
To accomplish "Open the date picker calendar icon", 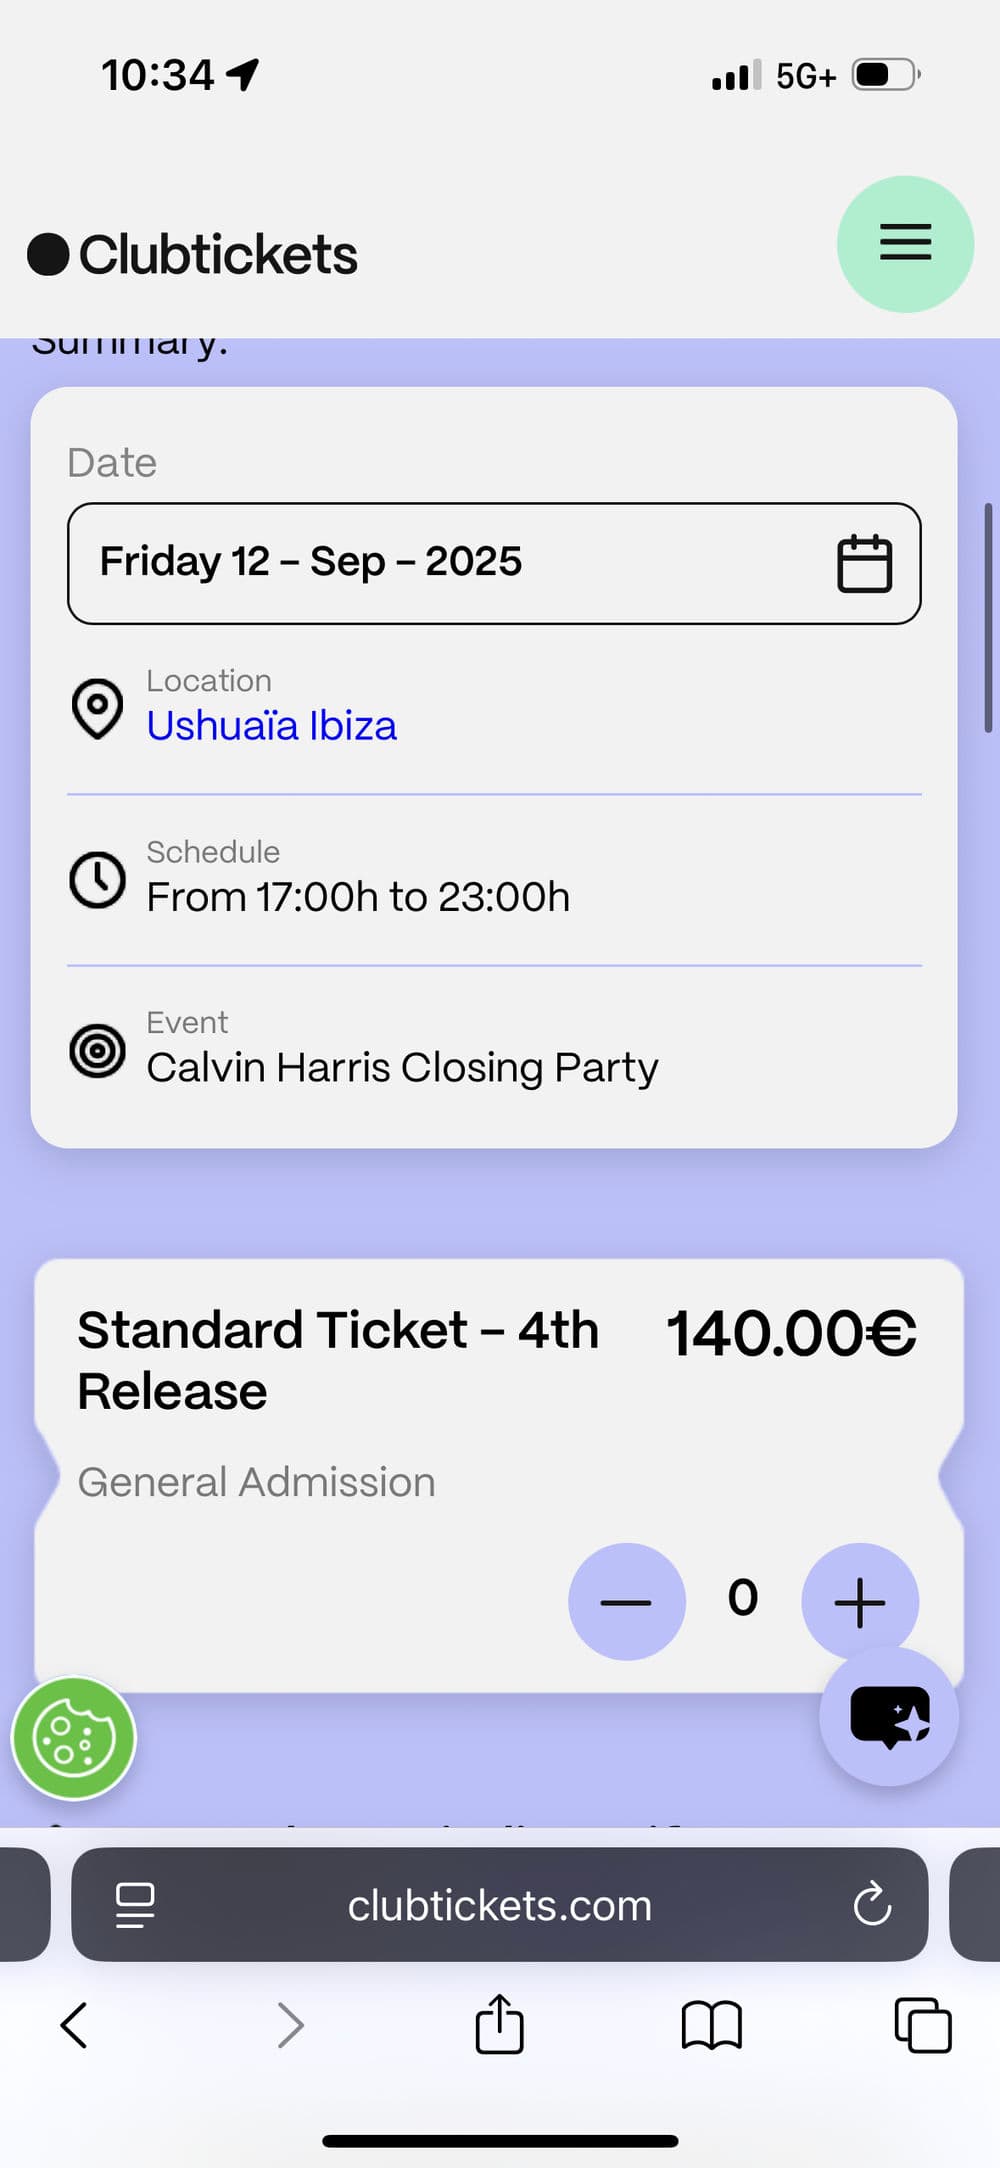I will (x=863, y=564).
